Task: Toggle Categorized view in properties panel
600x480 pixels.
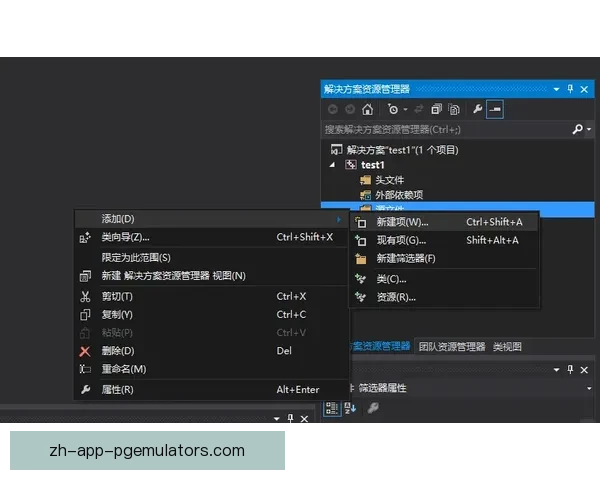Action: tap(332, 408)
